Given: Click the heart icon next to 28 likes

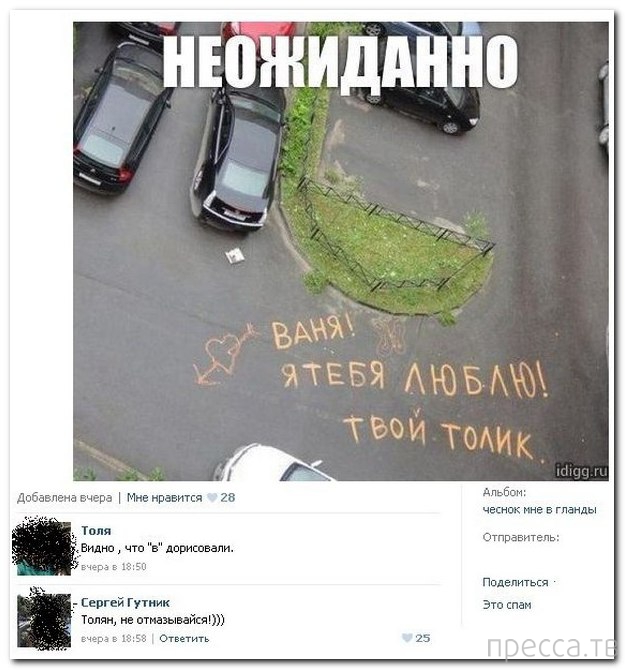Looking at the screenshot, I should tap(212, 497).
